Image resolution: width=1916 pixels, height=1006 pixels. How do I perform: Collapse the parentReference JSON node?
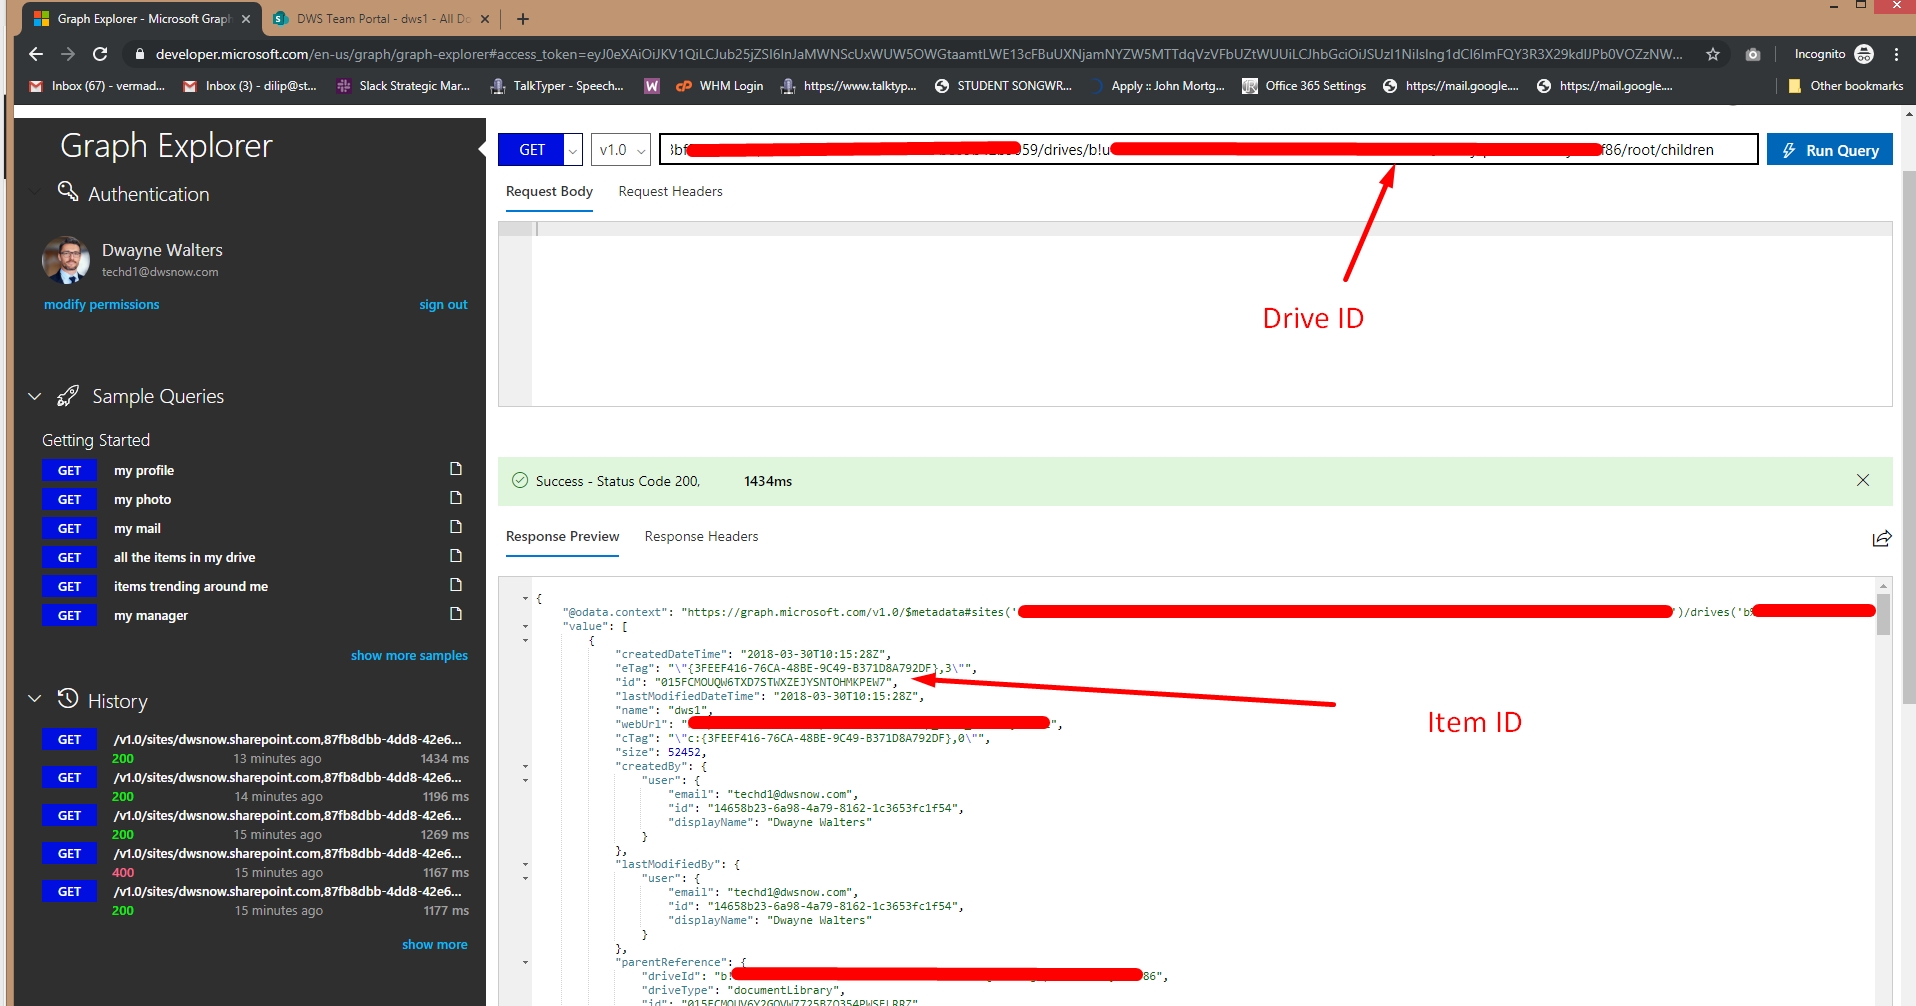pyautogui.click(x=525, y=962)
